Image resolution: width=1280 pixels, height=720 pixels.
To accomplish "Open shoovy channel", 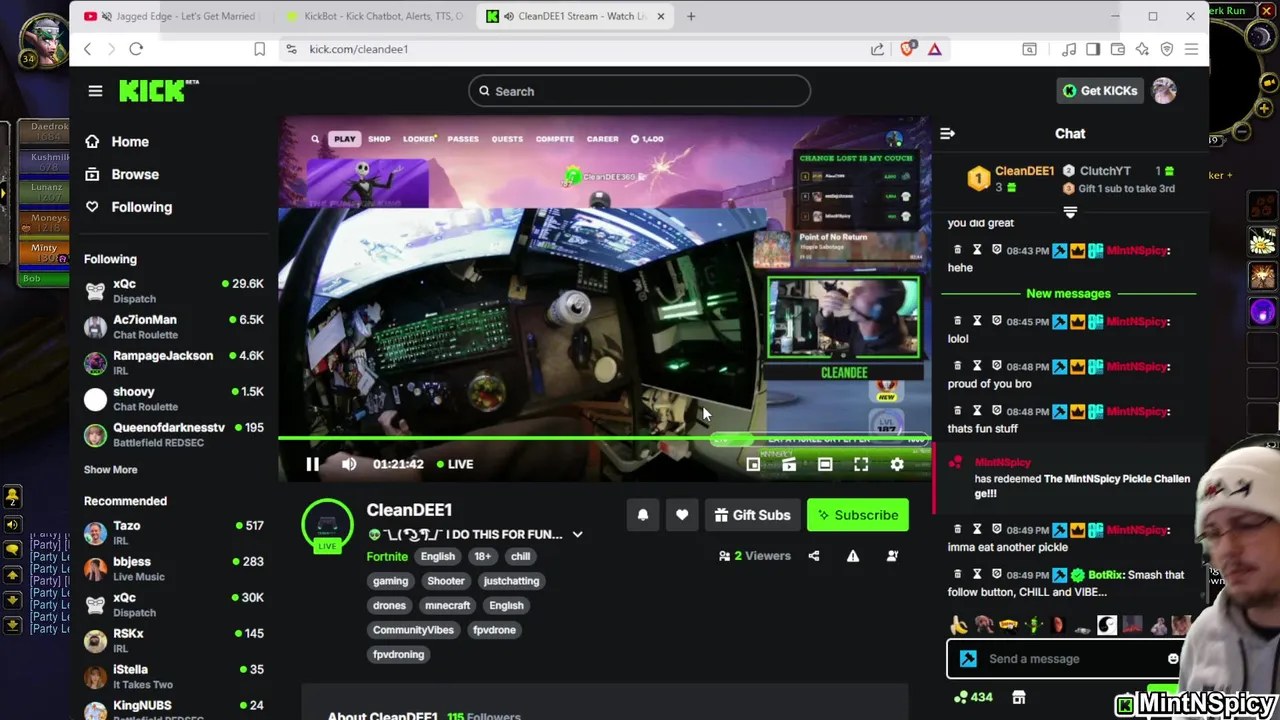I will coord(174,399).
